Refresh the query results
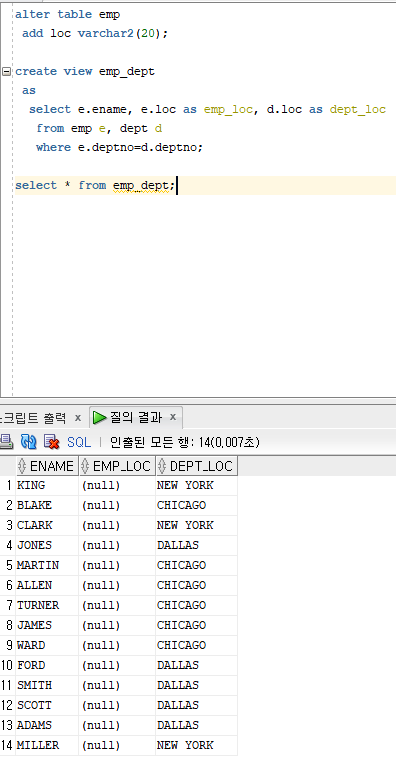Screen dimensions: 396x766 point(29,442)
